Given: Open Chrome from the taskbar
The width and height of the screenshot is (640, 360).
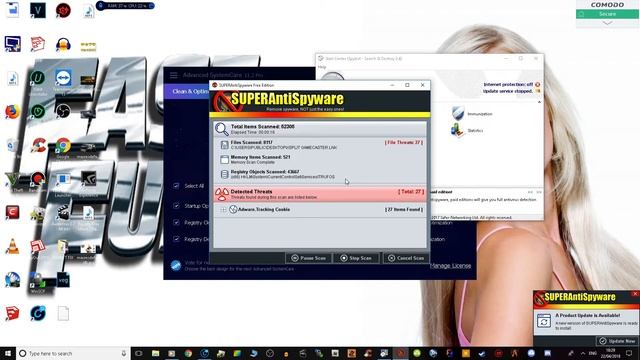Looking at the screenshot, I should coord(188,353).
